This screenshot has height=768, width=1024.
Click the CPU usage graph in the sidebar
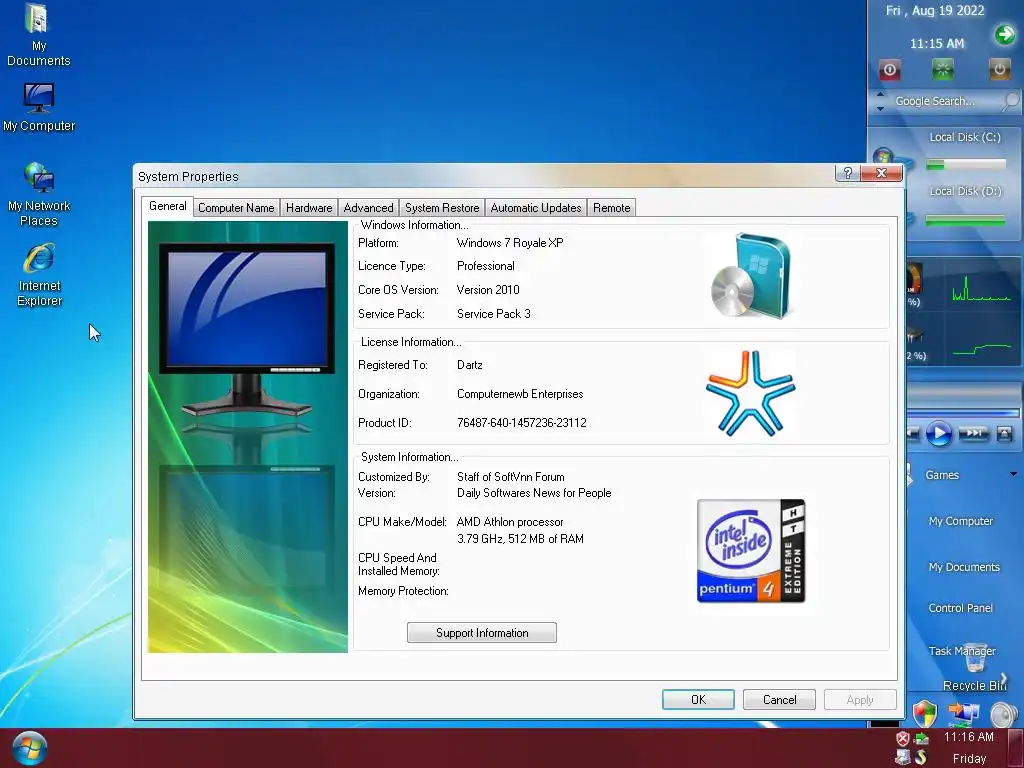click(982, 289)
